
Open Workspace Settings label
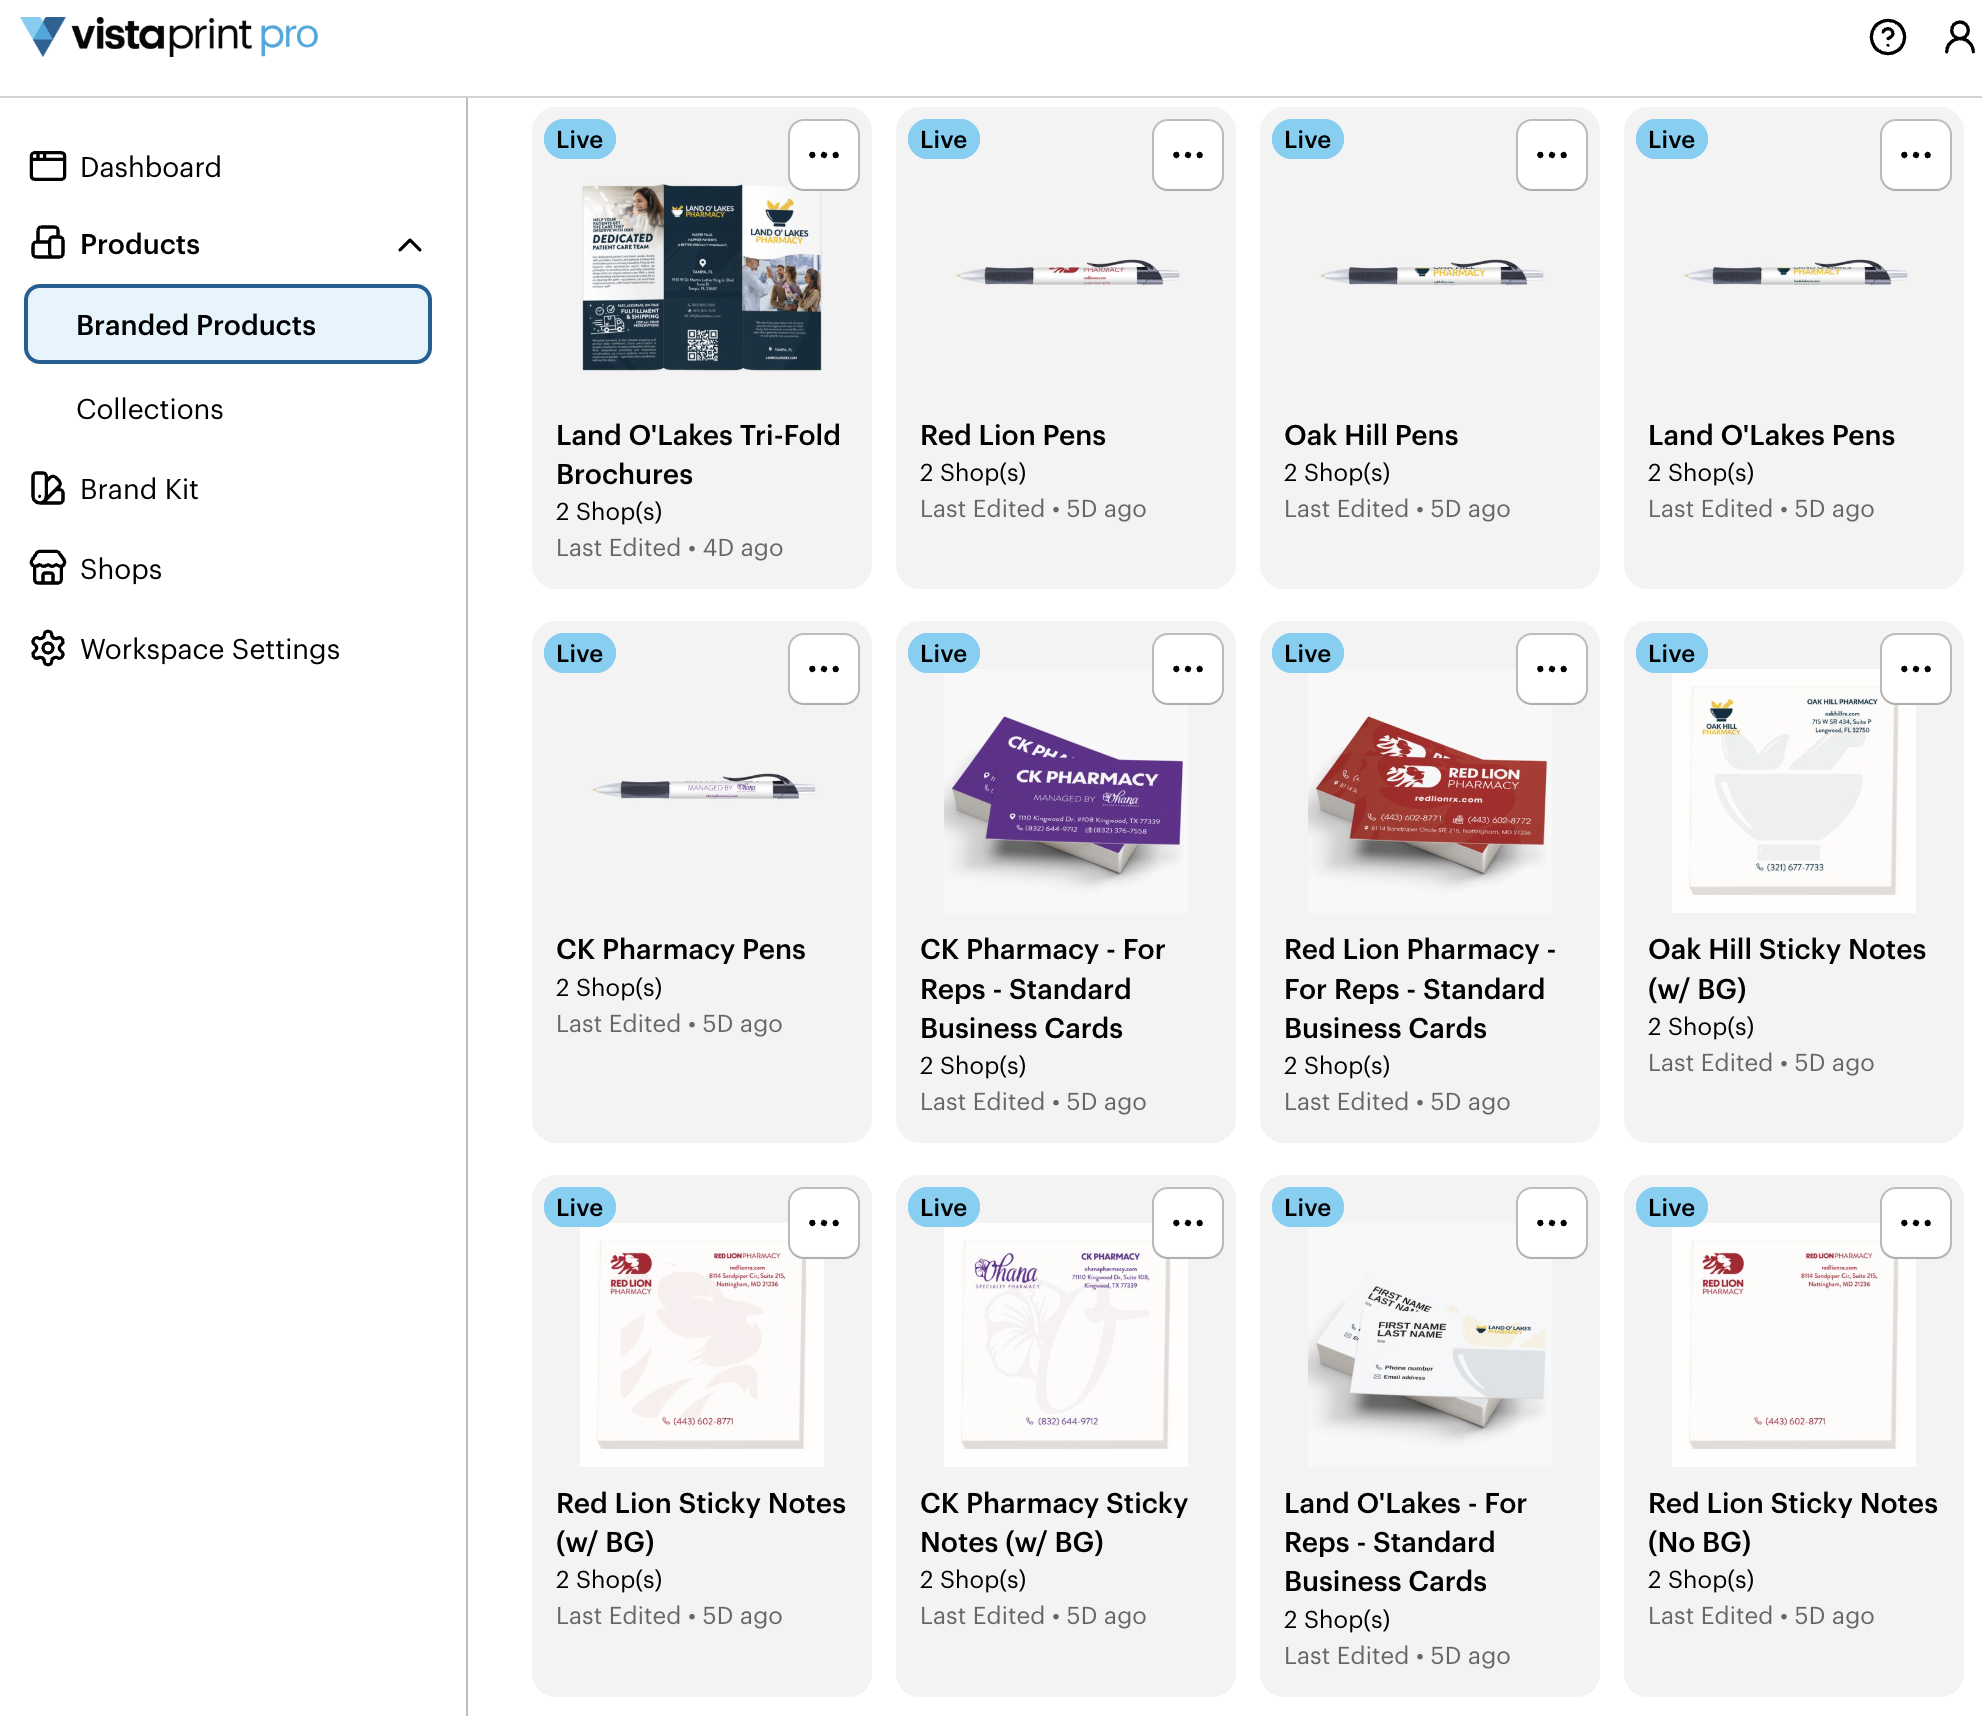coord(210,649)
